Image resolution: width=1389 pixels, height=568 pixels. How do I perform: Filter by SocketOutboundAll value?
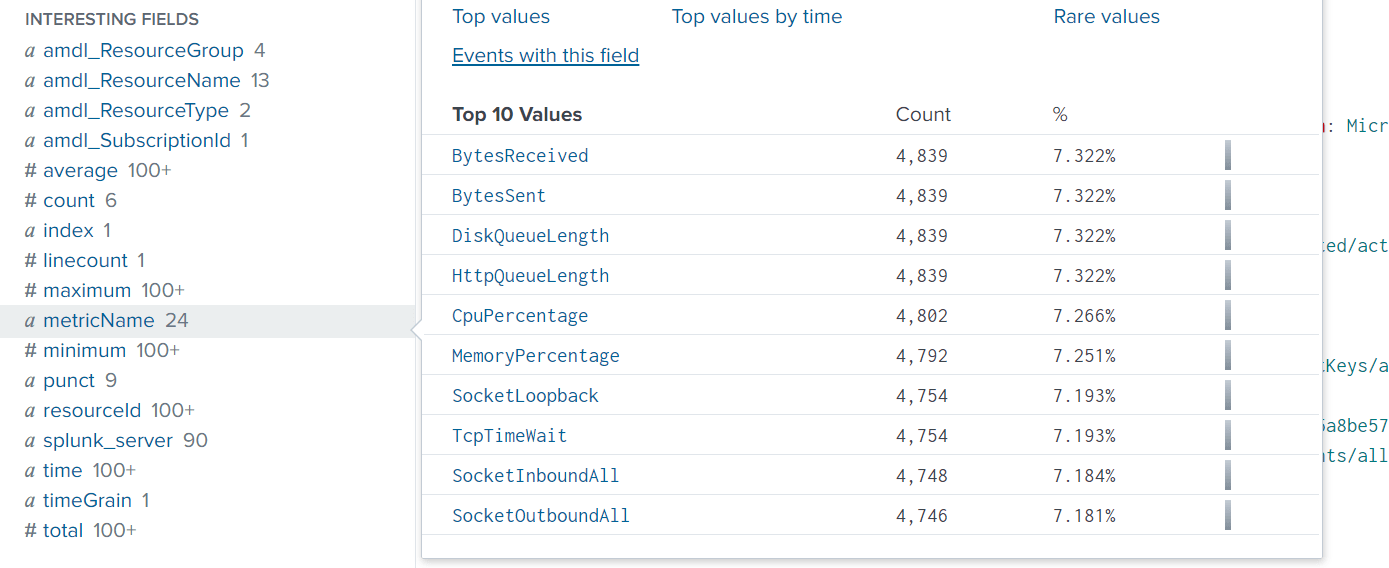541,516
